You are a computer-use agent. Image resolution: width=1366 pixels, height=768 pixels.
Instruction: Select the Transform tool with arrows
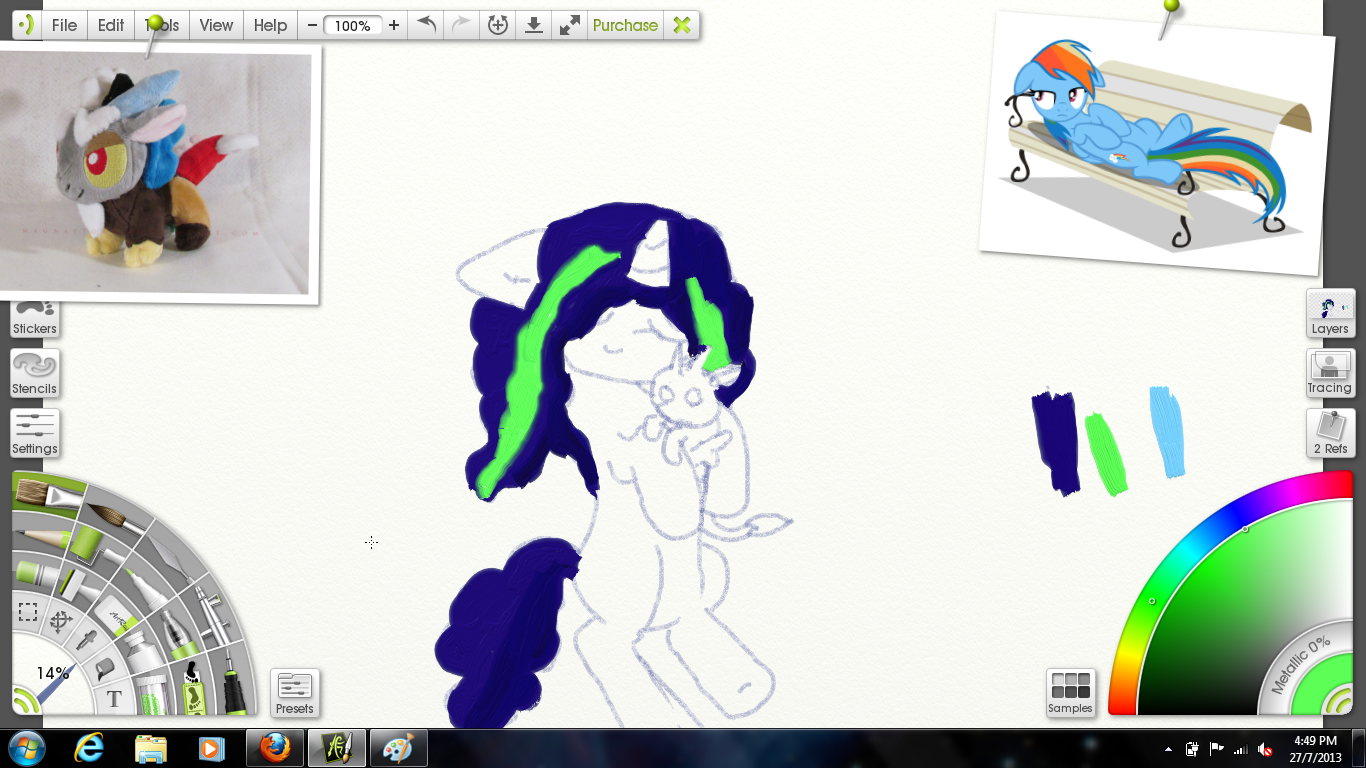coord(61,622)
